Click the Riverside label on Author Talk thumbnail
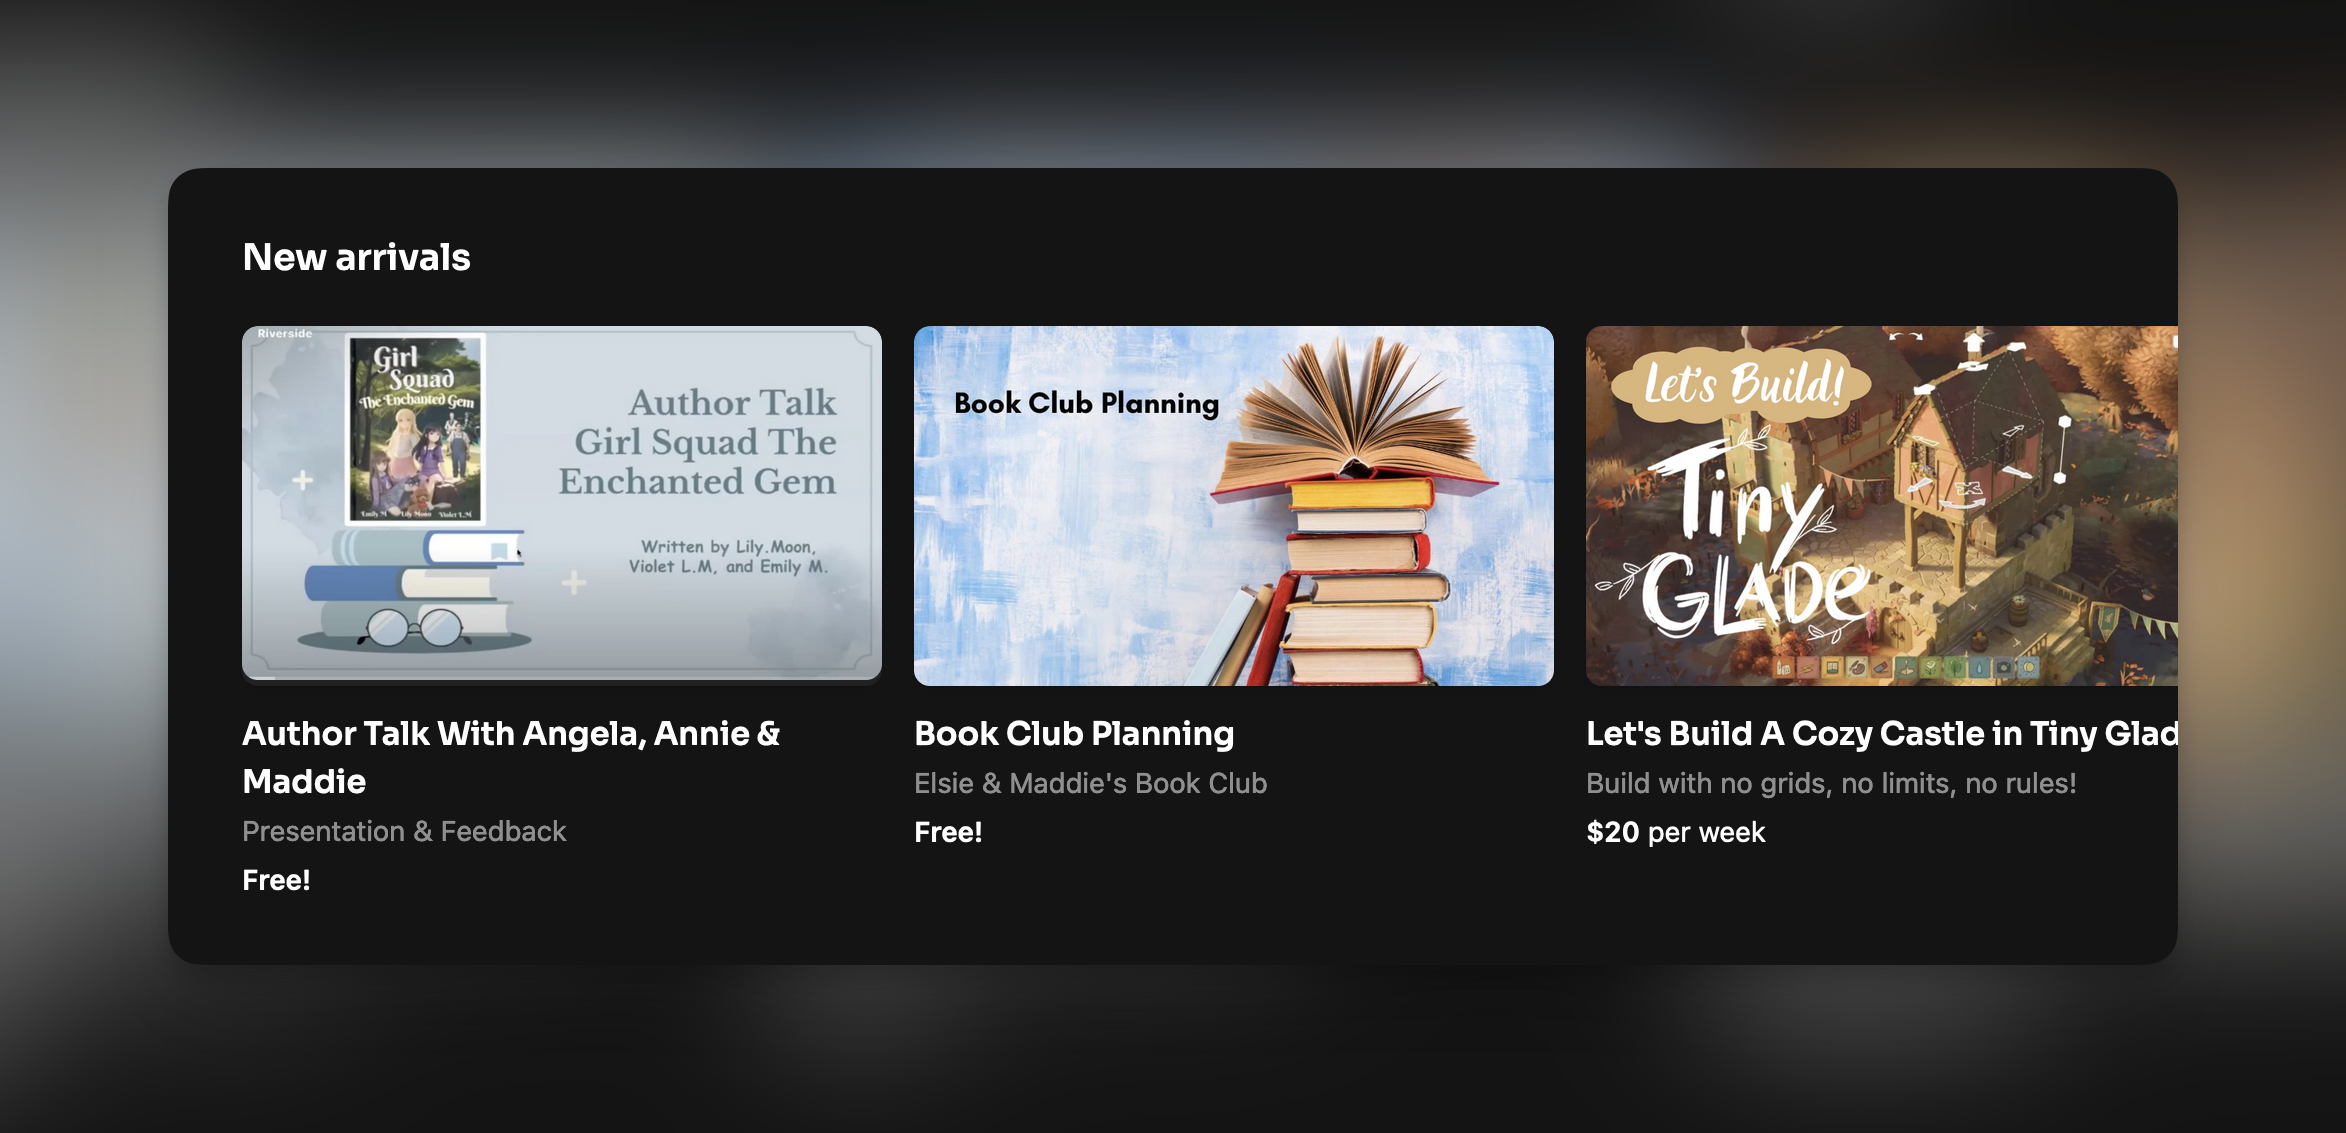 point(285,334)
